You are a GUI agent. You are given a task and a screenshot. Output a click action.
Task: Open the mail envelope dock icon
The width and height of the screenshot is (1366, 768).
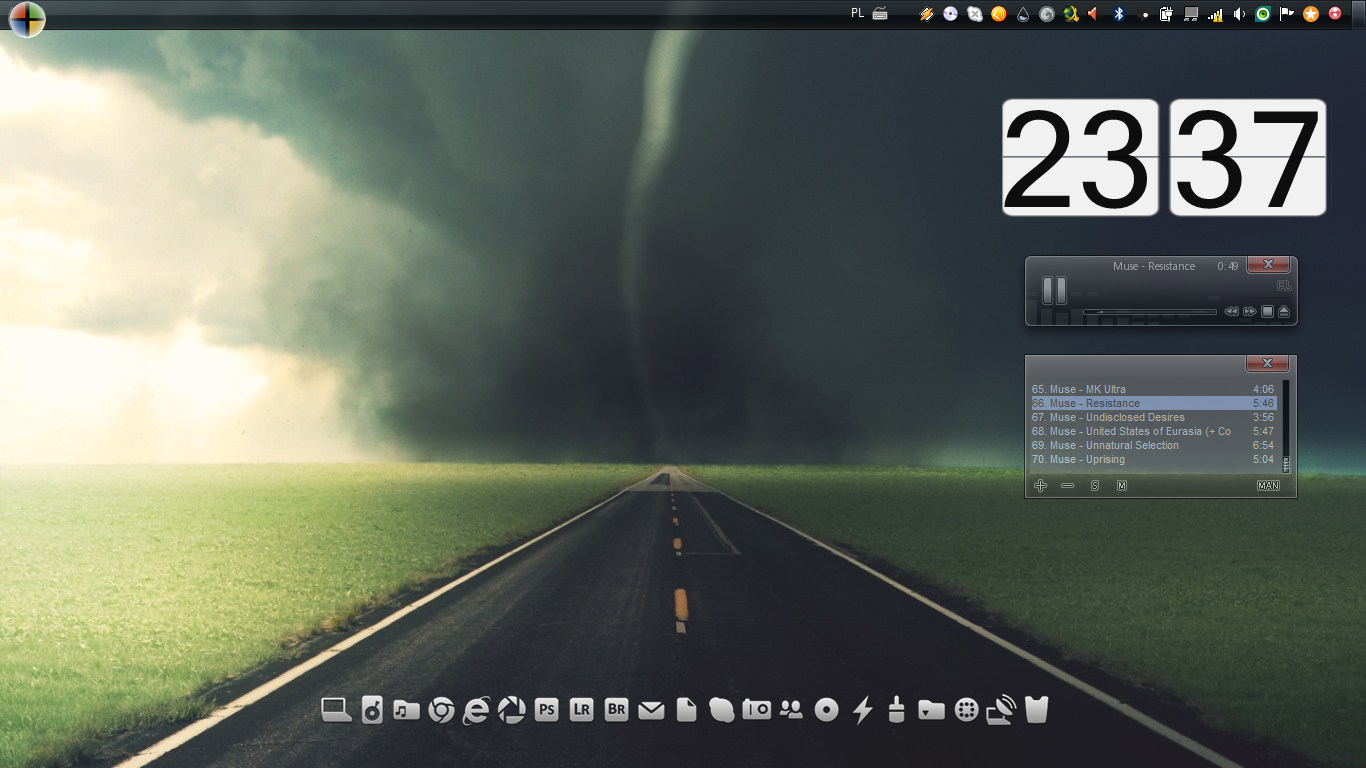point(651,710)
